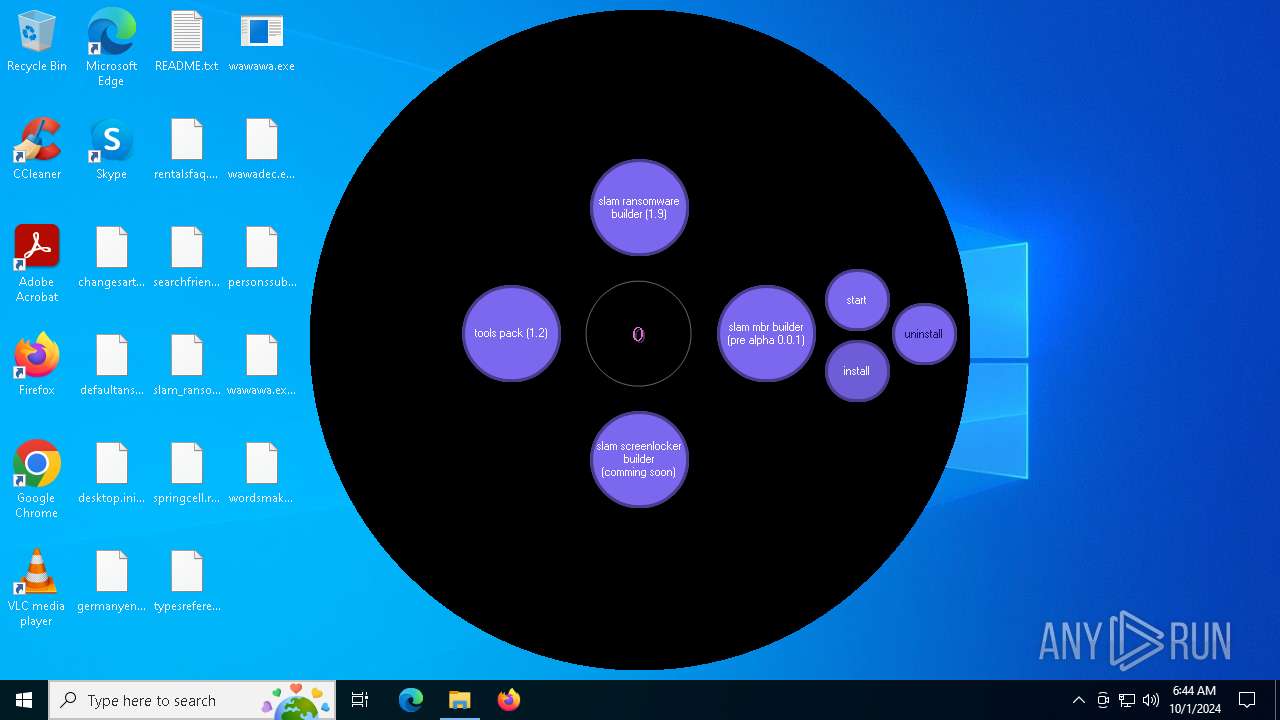Click the start bubble

(857, 300)
